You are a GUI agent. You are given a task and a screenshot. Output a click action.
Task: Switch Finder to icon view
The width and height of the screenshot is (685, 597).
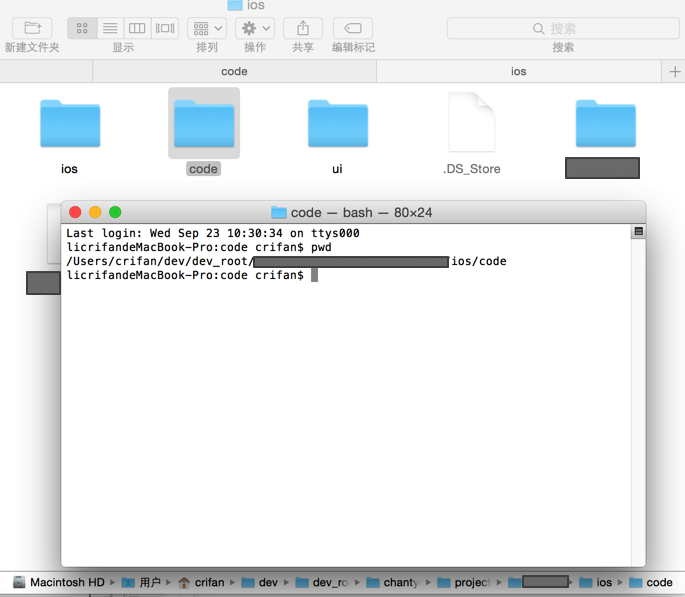[82, 28]
